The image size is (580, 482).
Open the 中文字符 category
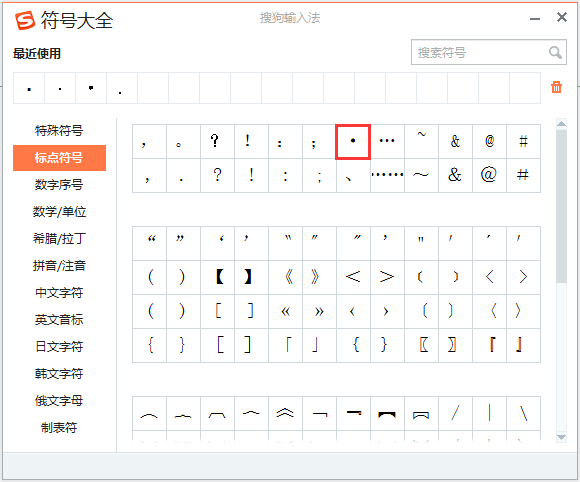(59, 293)
